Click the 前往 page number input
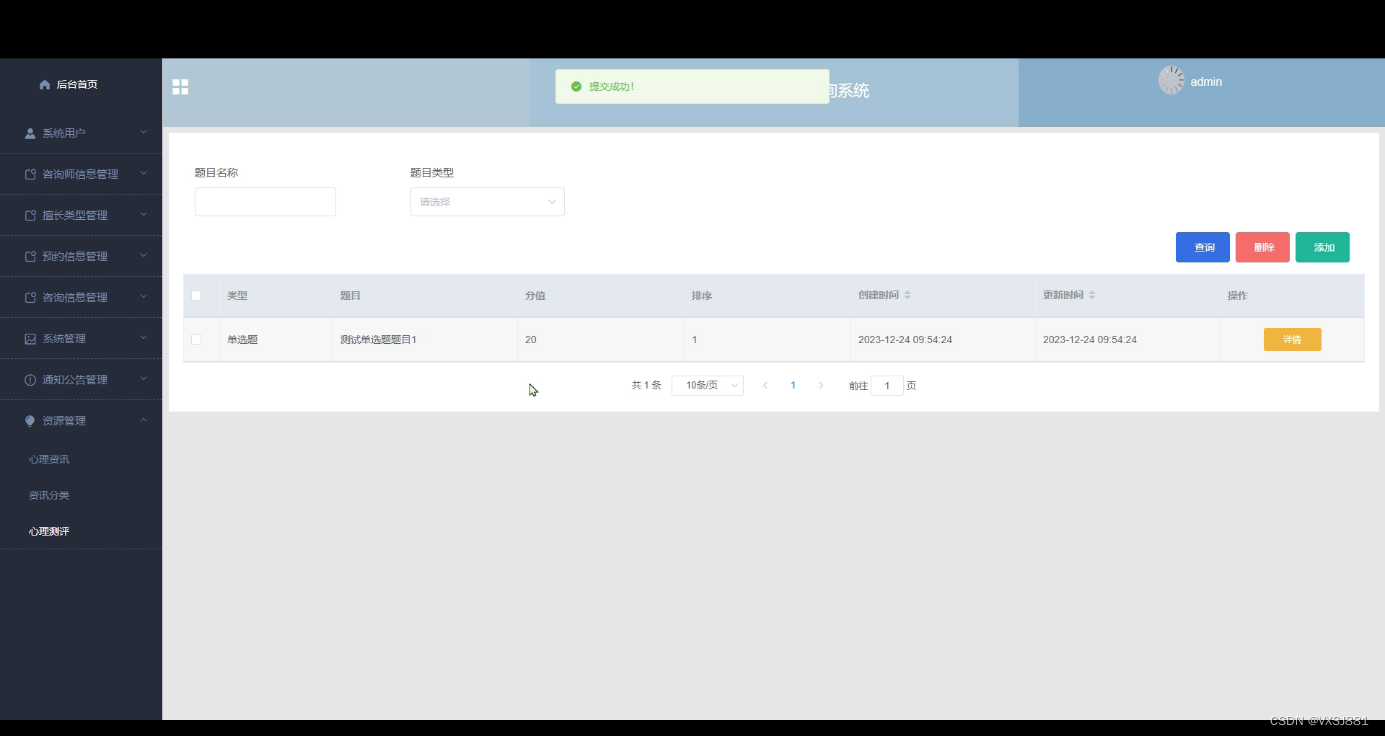 click(x=887, y=385)
